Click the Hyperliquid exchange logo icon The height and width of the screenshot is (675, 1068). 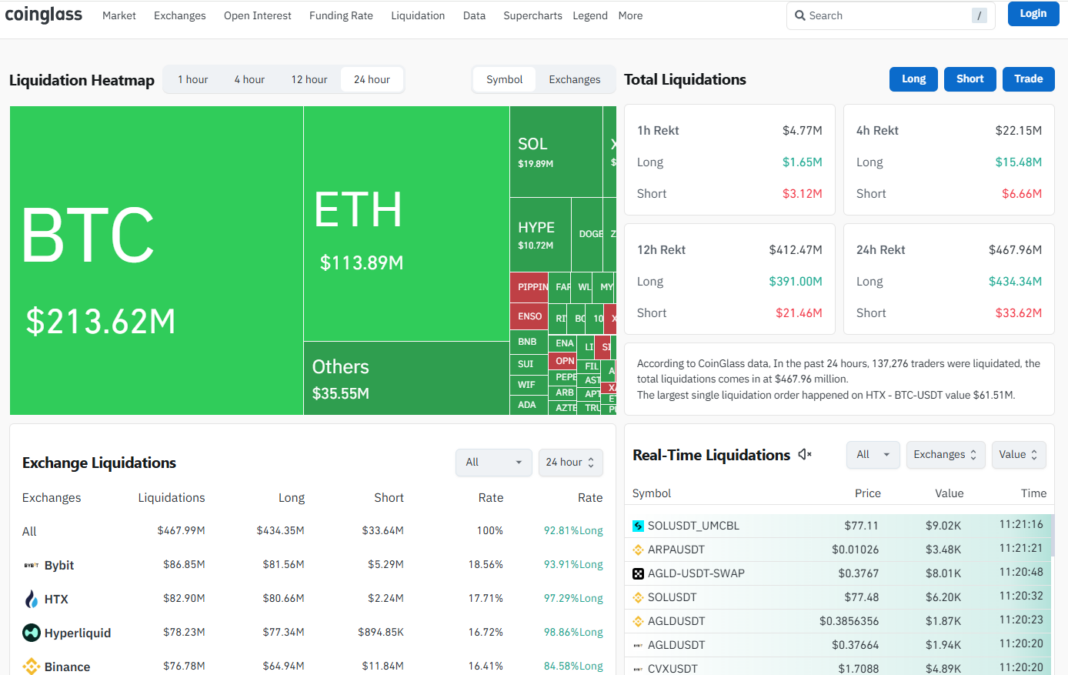[x=31, y=633]
